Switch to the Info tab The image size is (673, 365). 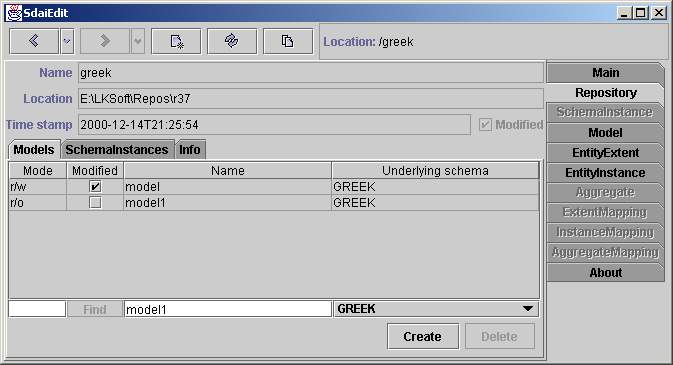click(190, 149)
